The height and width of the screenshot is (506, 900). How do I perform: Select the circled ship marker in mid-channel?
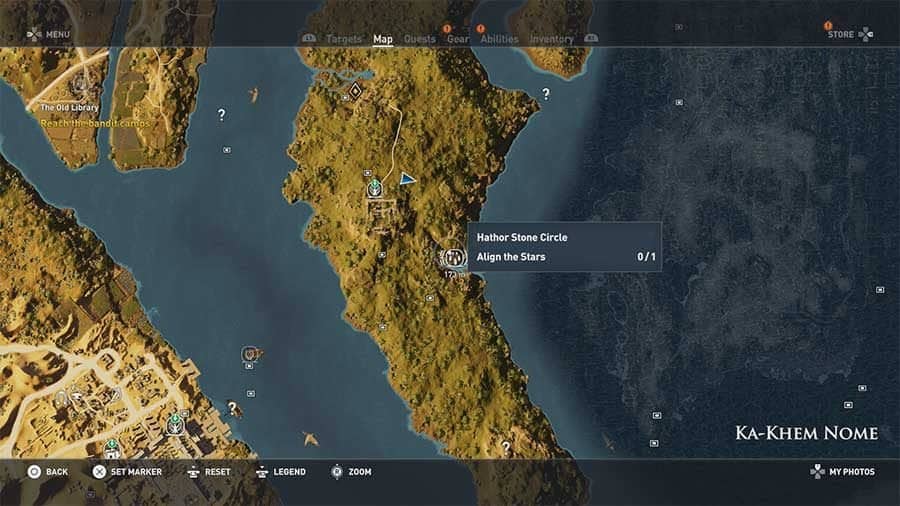point(250,353)
